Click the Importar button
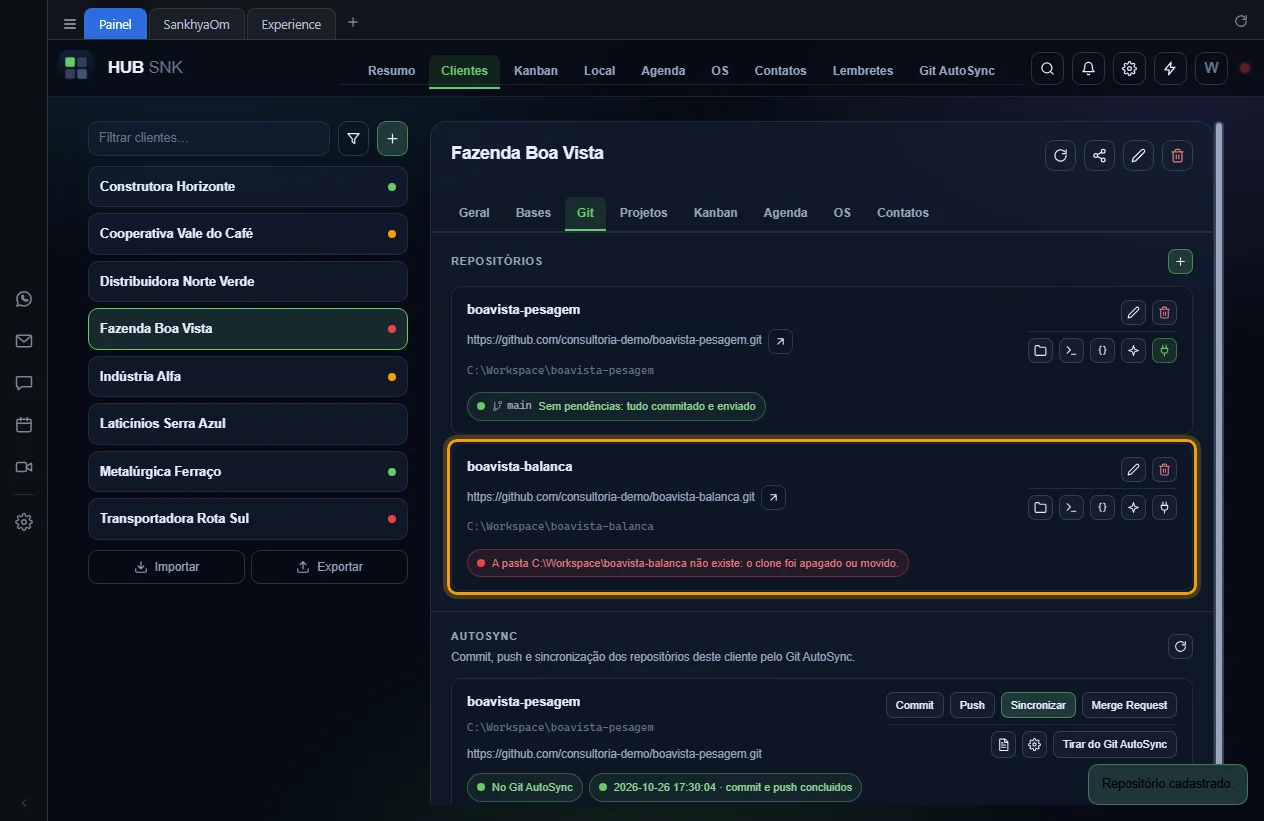This screenshot has height=821, width=1264. 166,567
